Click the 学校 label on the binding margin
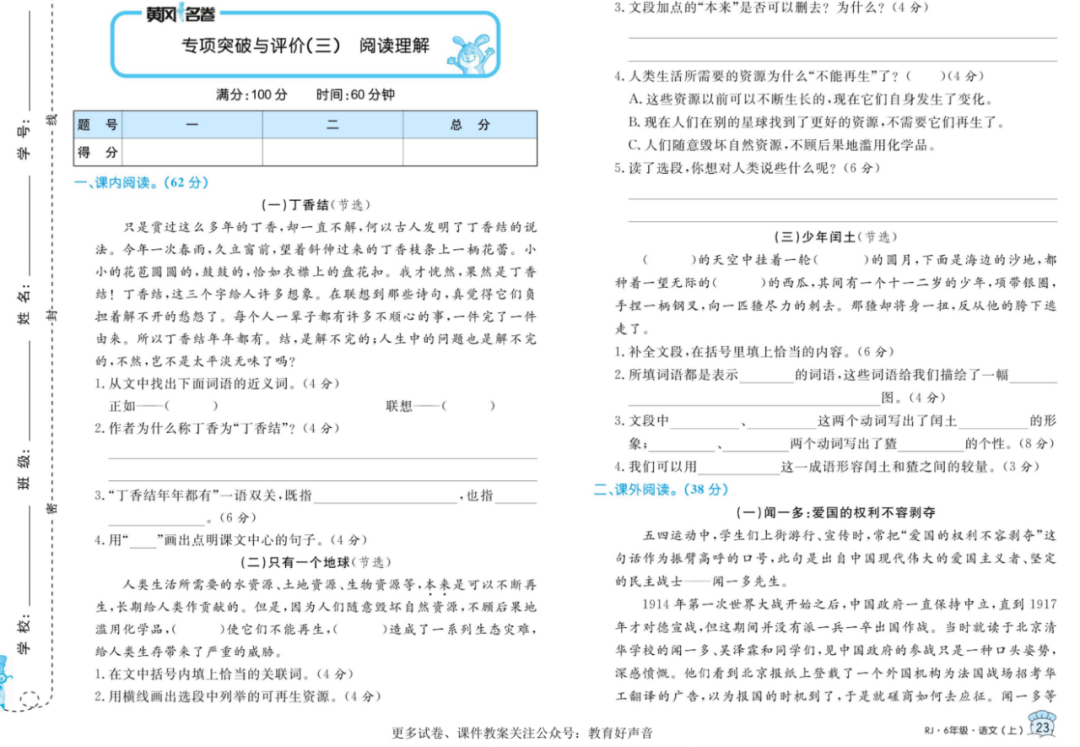 pyautogui.click(x=24, y=635)
